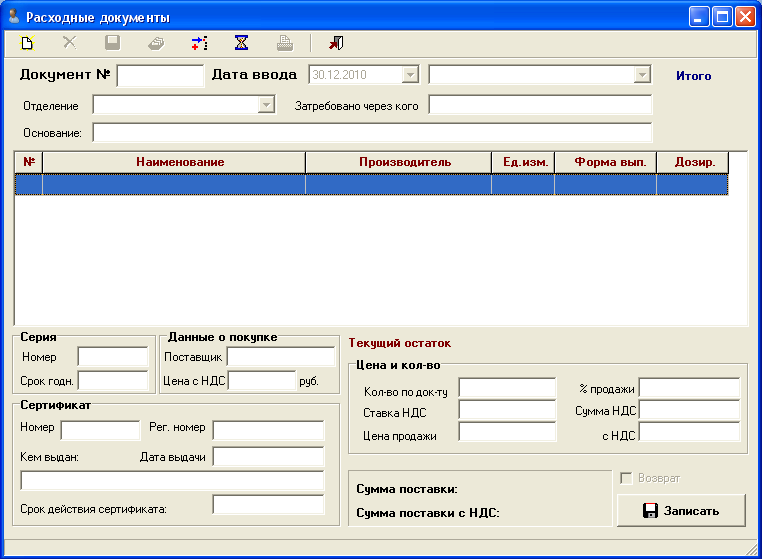The height and width of the screenshot is (559, 762).
Task: Click the Документ № input field
Action: [160, 76]
